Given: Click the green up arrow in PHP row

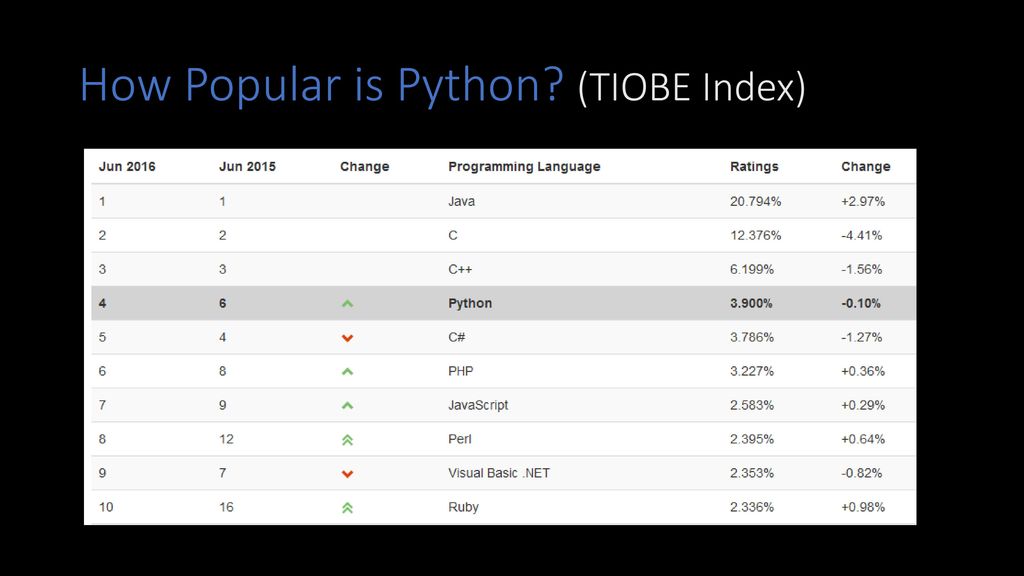Looking at the screenshot, I should pyautogui.click(x=347, y=372).
